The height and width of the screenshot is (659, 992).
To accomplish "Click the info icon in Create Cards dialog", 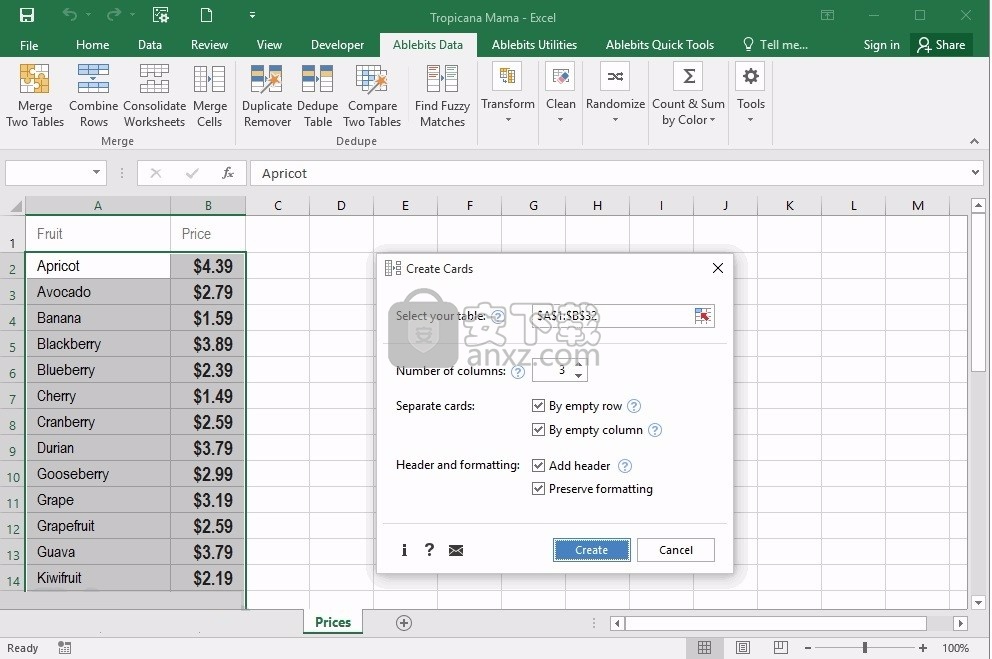I will (404, 550).
